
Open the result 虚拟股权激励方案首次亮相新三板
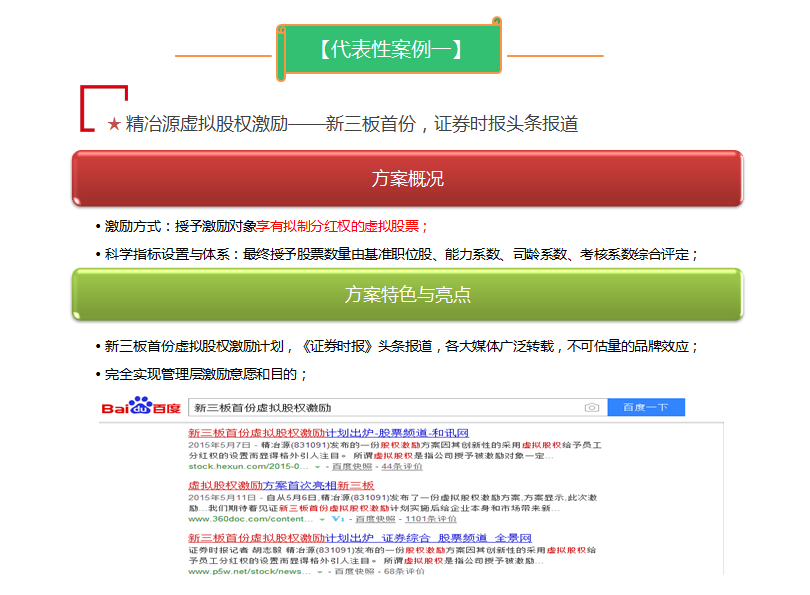(x=281, y=486)
